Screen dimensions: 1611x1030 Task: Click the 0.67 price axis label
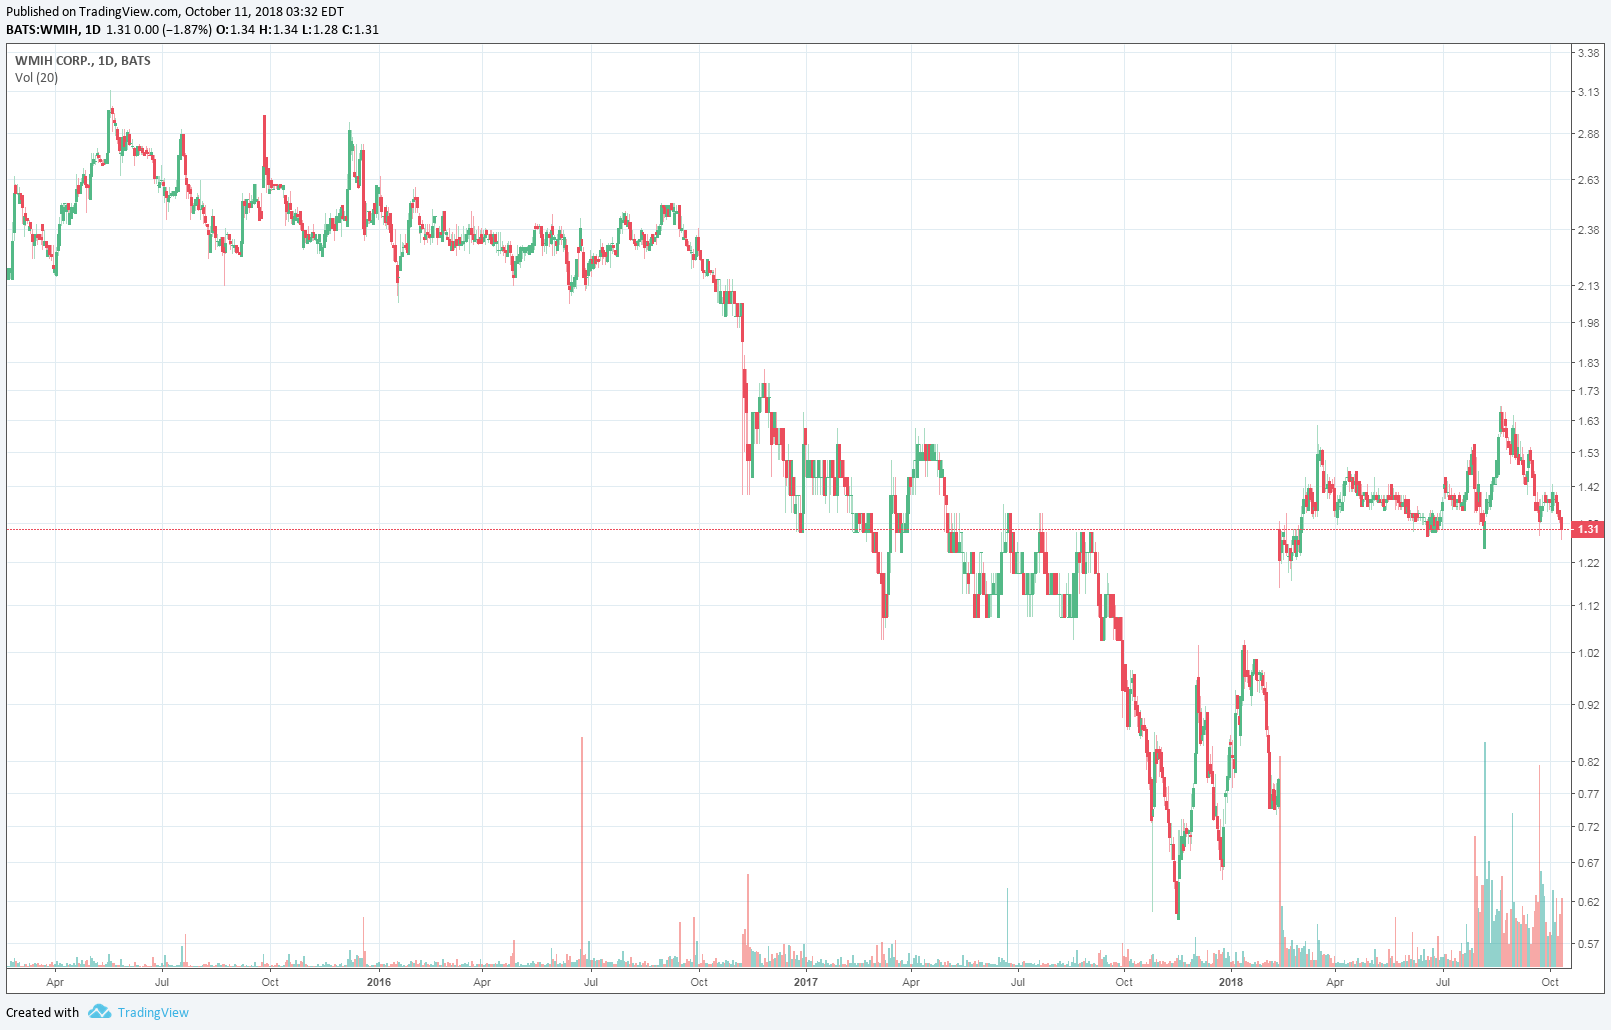[1588, 863]
